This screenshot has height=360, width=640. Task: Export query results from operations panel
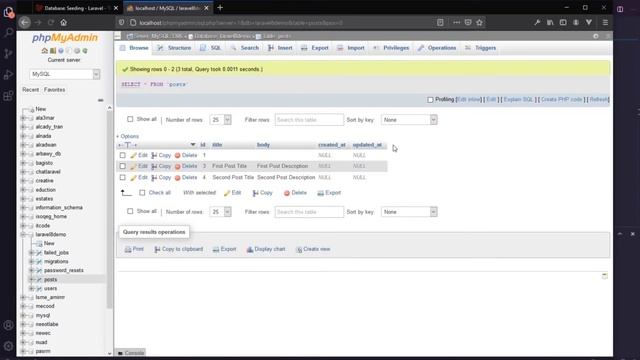click(224, 249)
